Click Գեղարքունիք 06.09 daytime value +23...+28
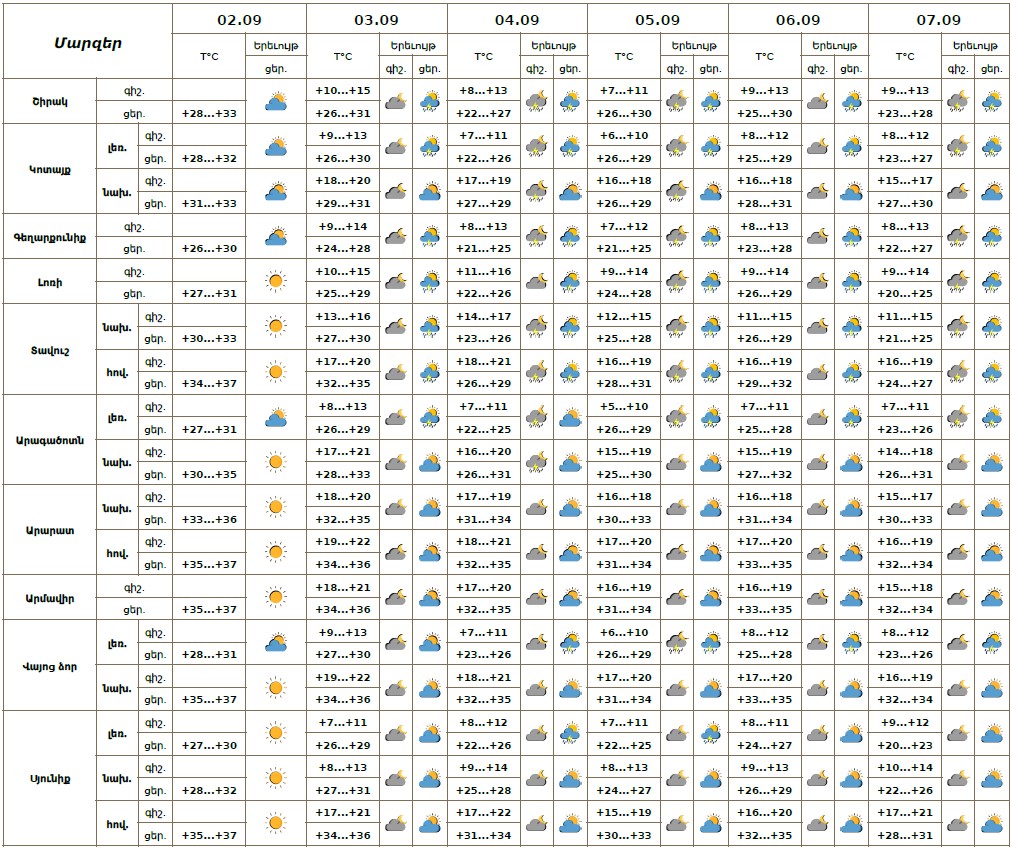 pyautogui.click(x=765, y=249)
